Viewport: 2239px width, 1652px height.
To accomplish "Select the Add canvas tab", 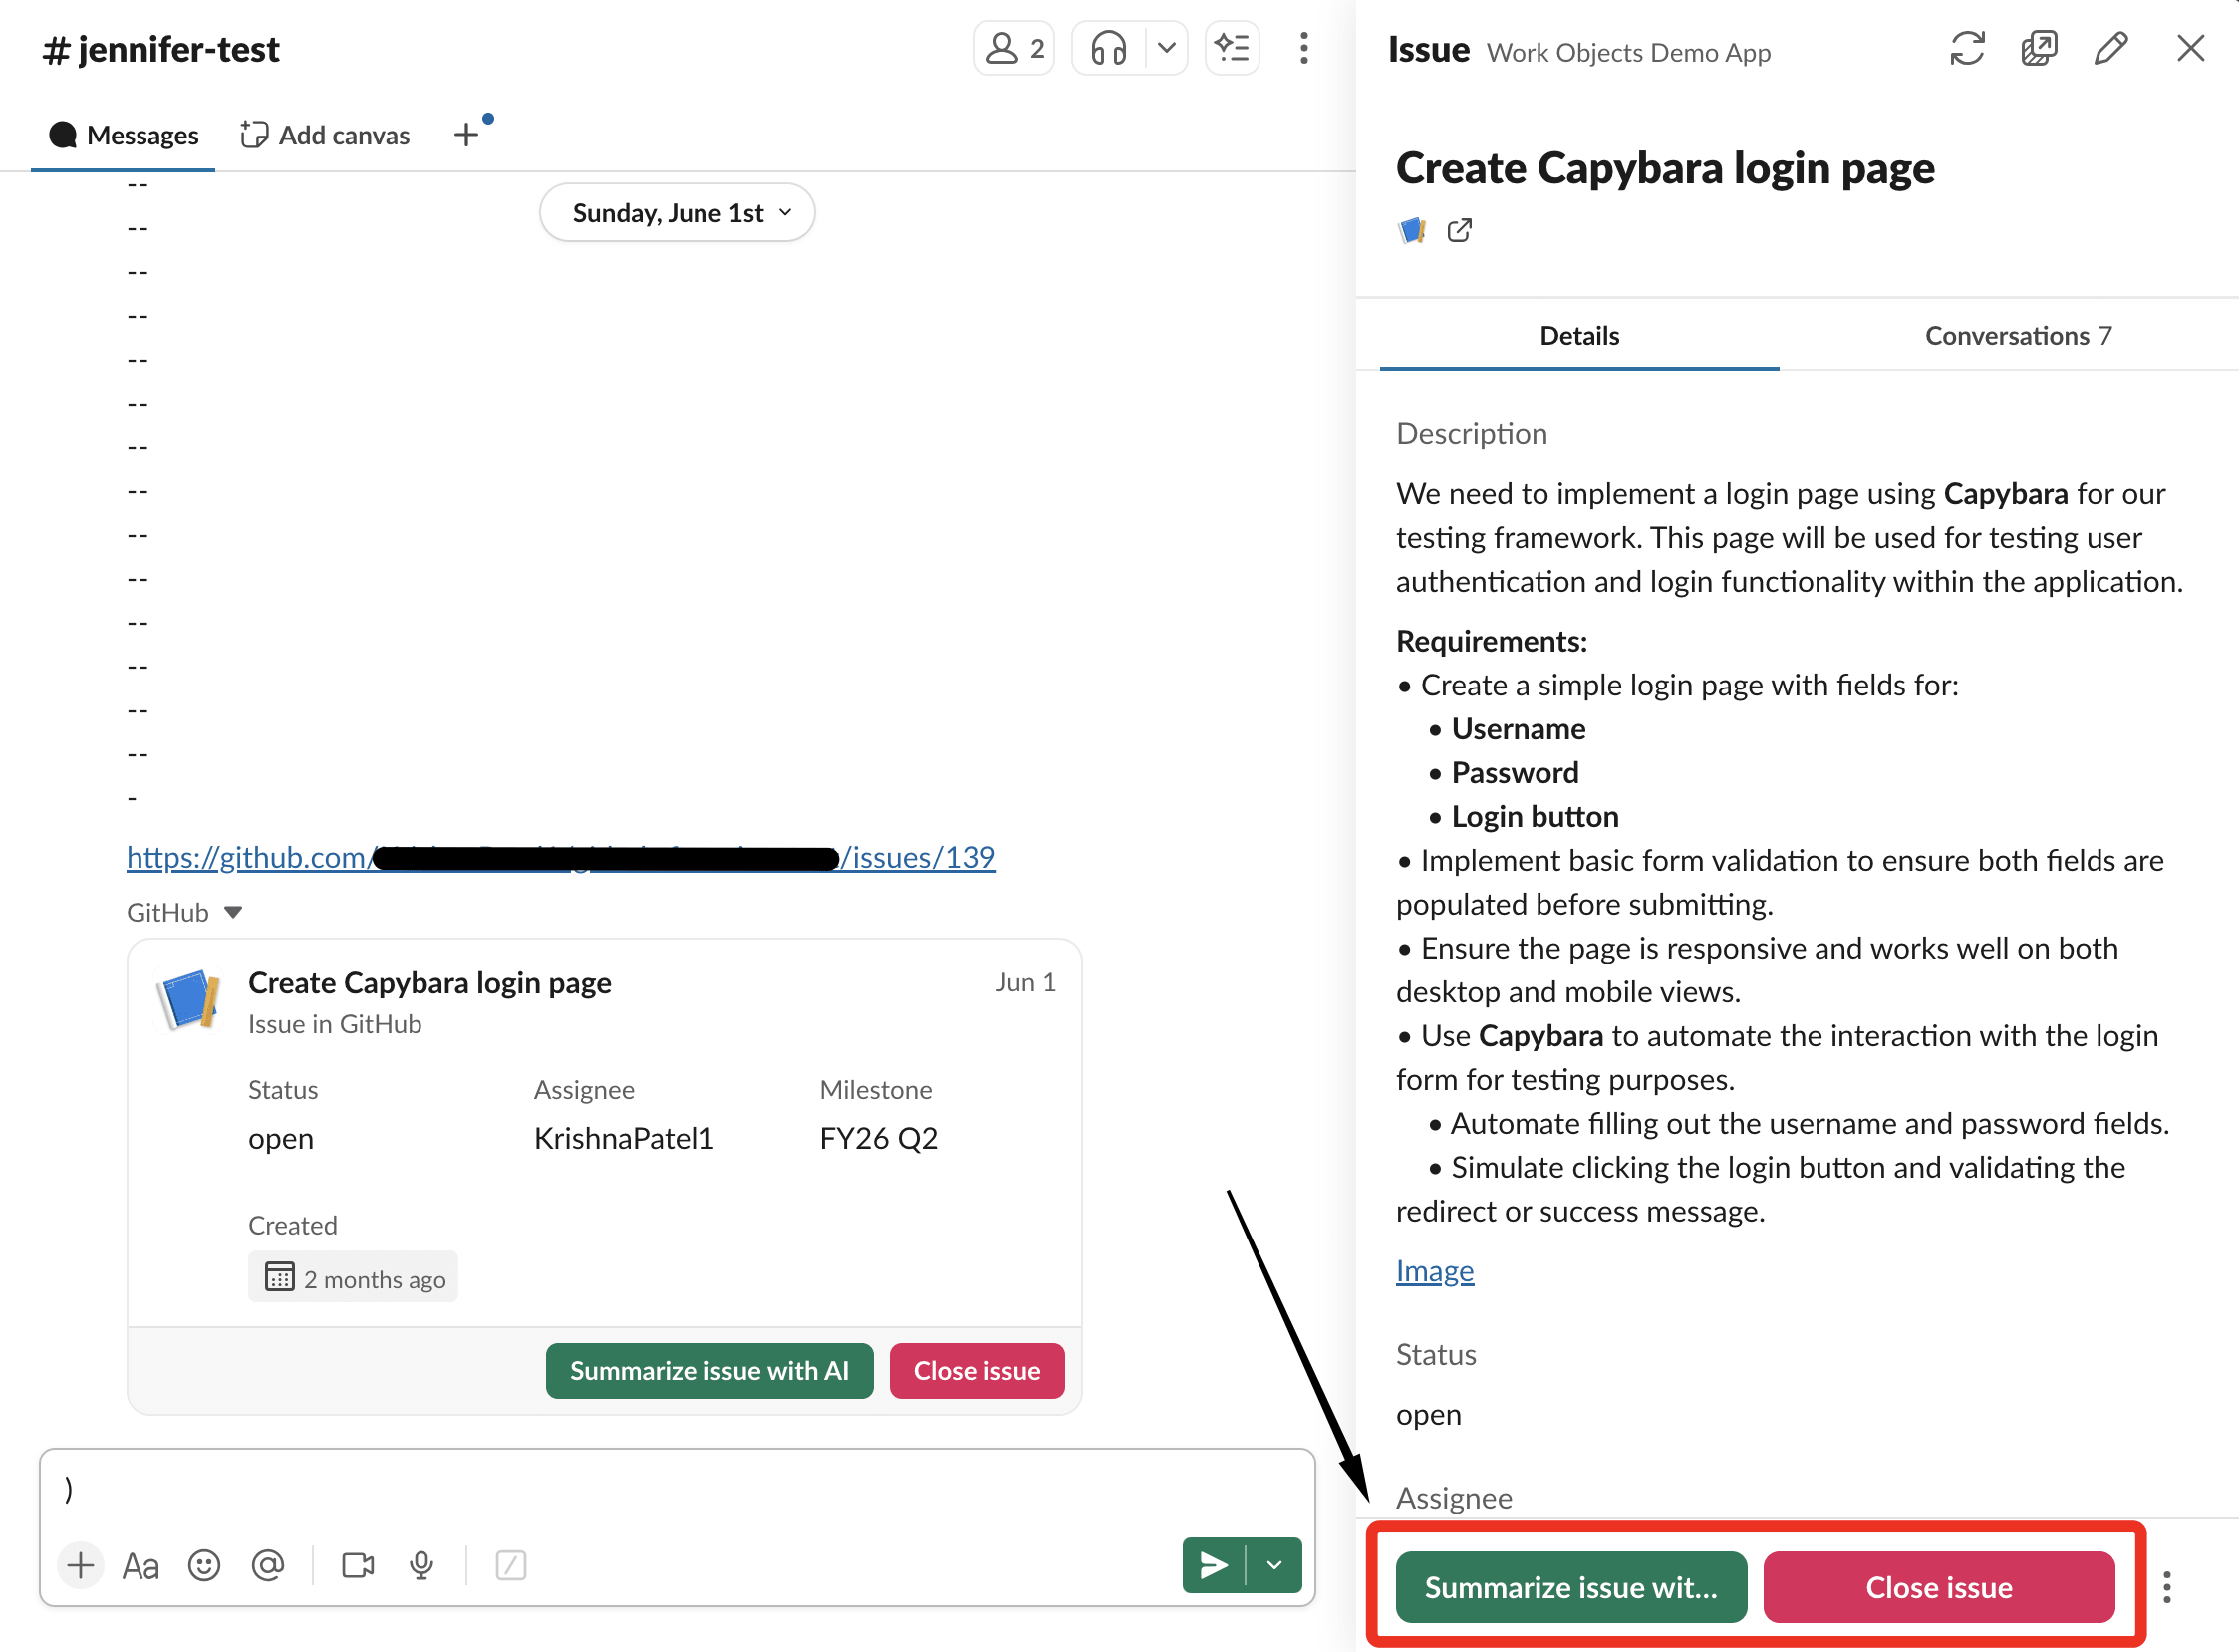I will [x=326, y=135].
